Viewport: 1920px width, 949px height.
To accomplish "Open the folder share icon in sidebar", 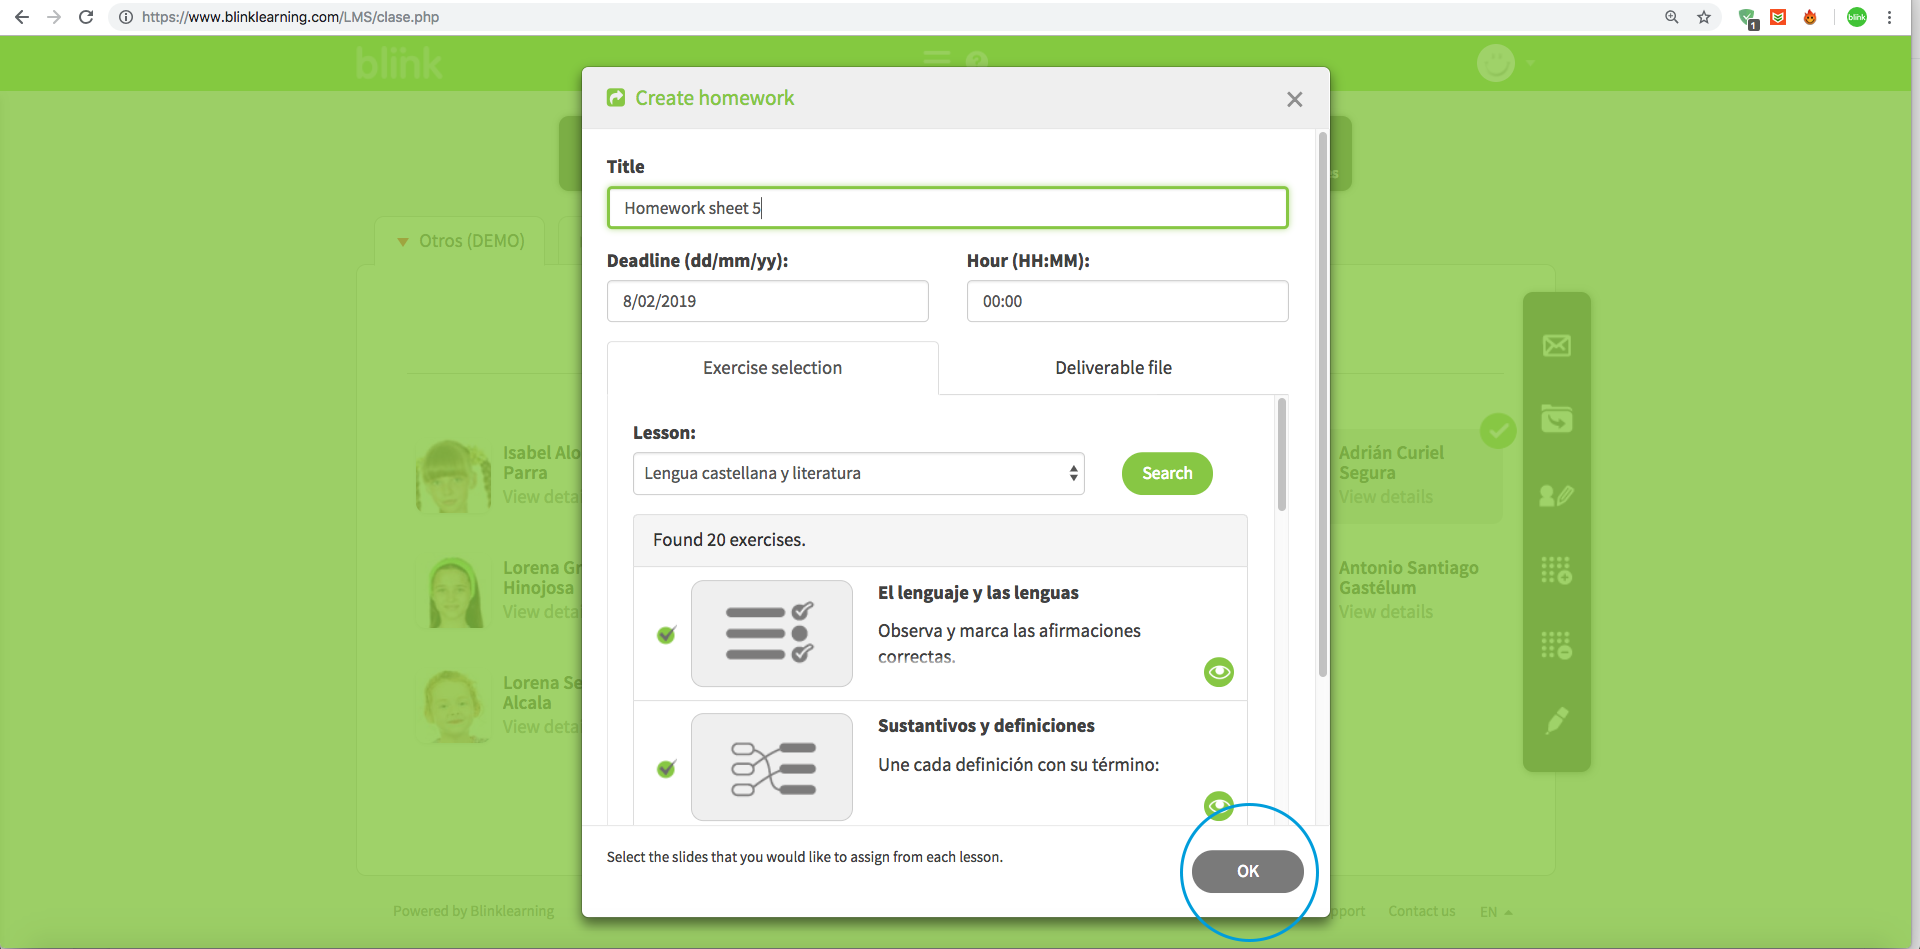I will (1556, 419).
